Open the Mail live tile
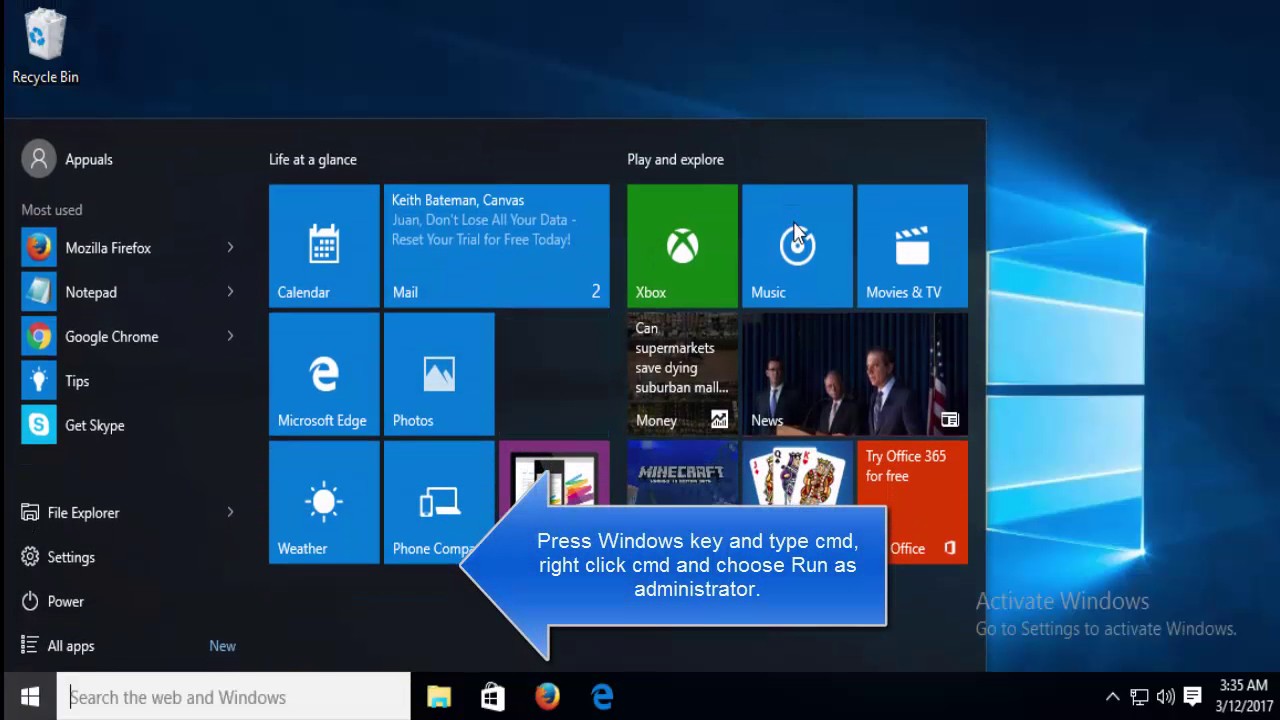The width and height of the screenshot is (1280, 720). [496, 245]
